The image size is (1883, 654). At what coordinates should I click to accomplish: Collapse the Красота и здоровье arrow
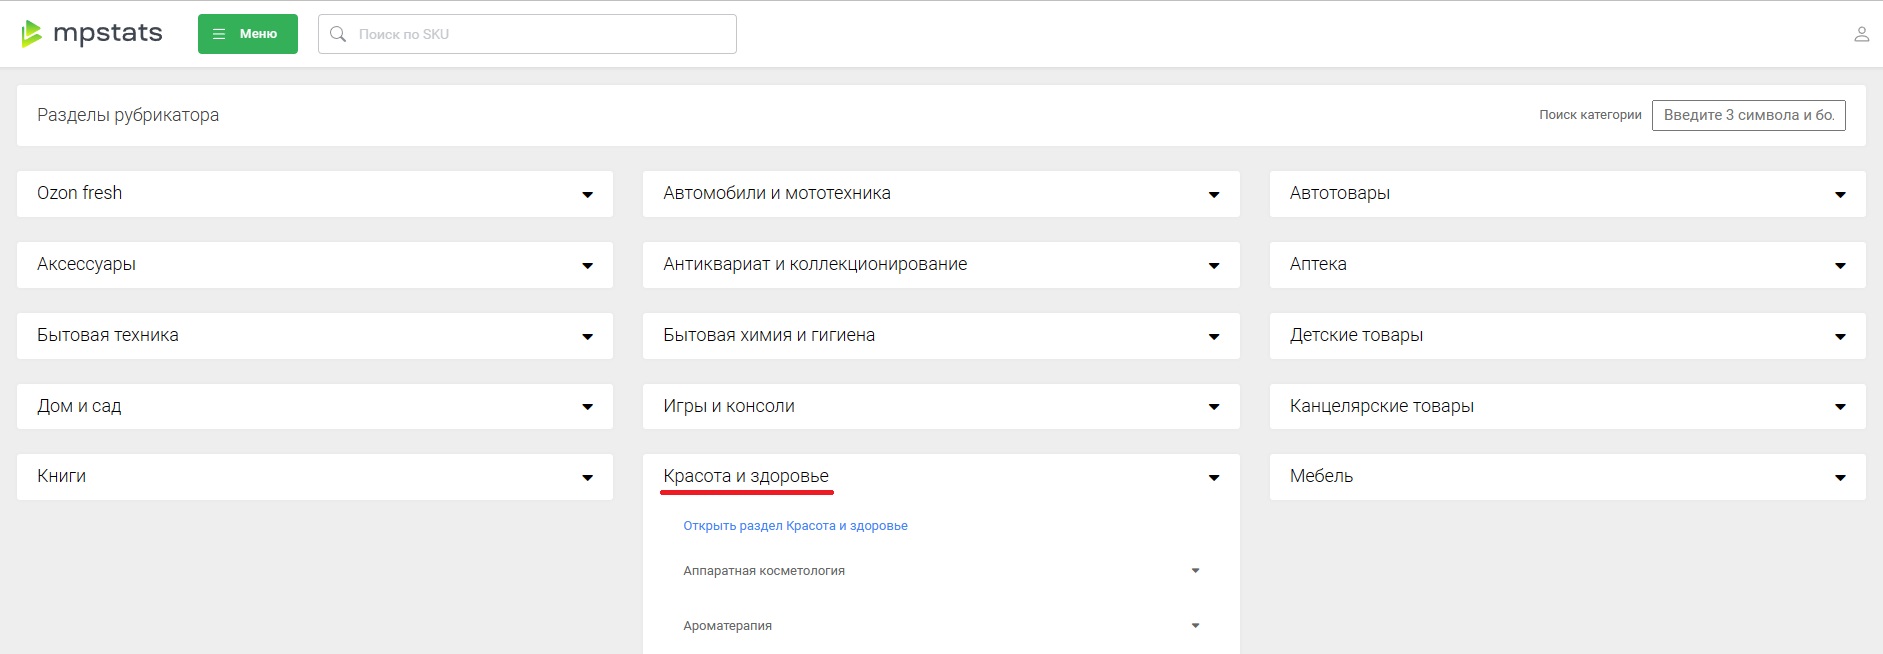(1213, 478)
